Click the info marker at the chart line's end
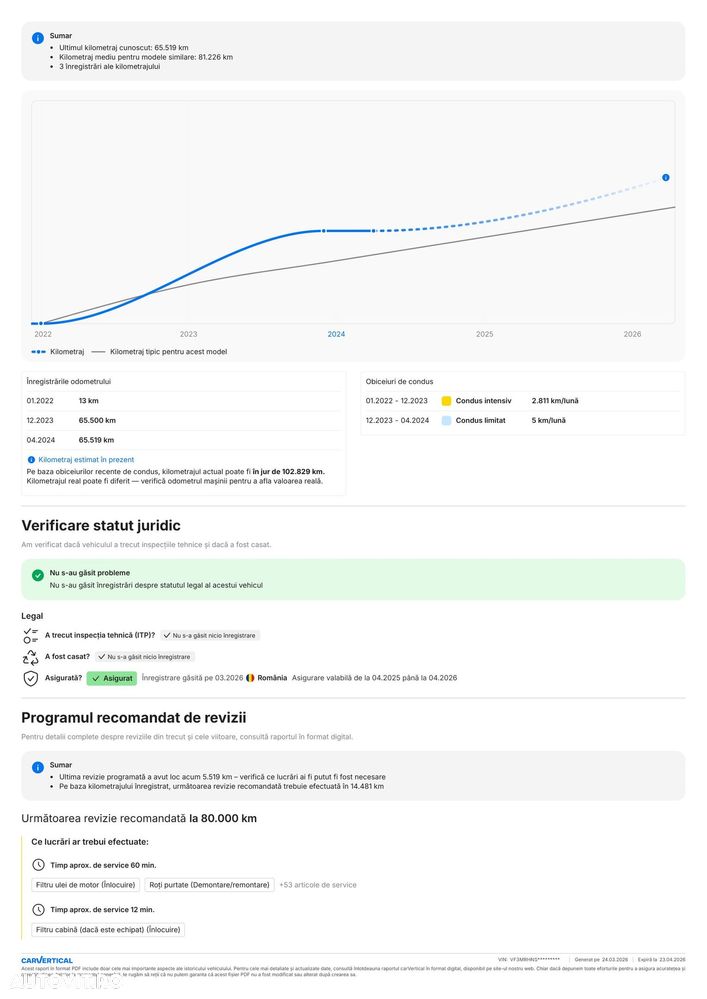This screenshot has height=999, width=707. click(666, 178)
